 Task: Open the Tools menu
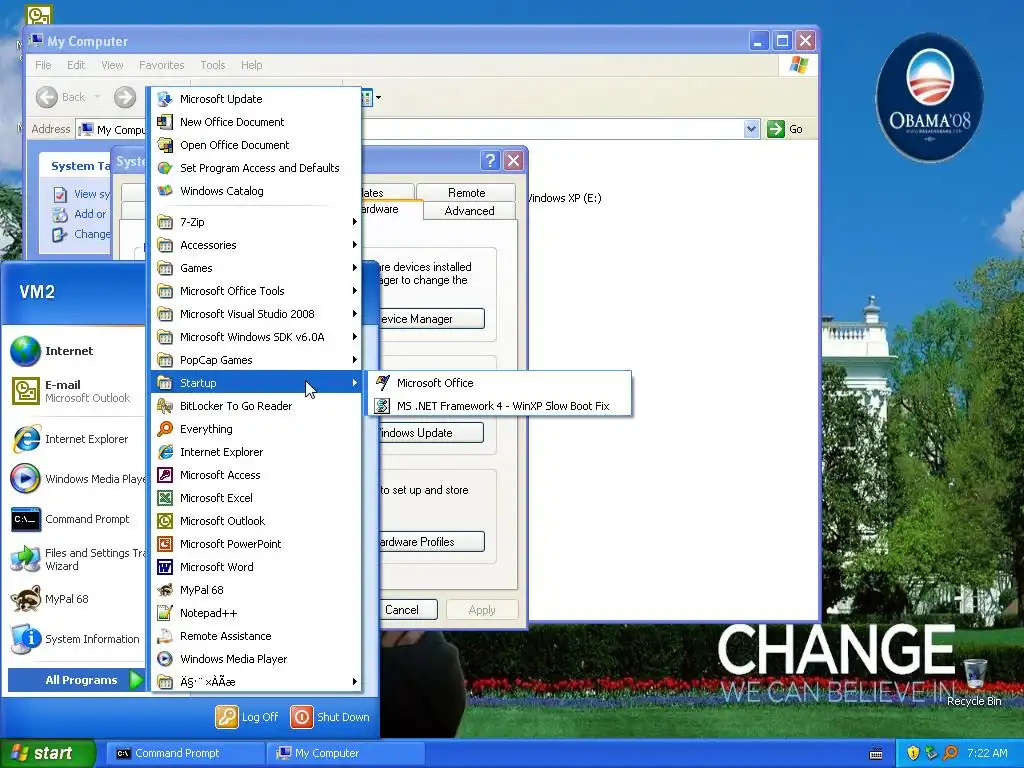(x=212, y=65)
